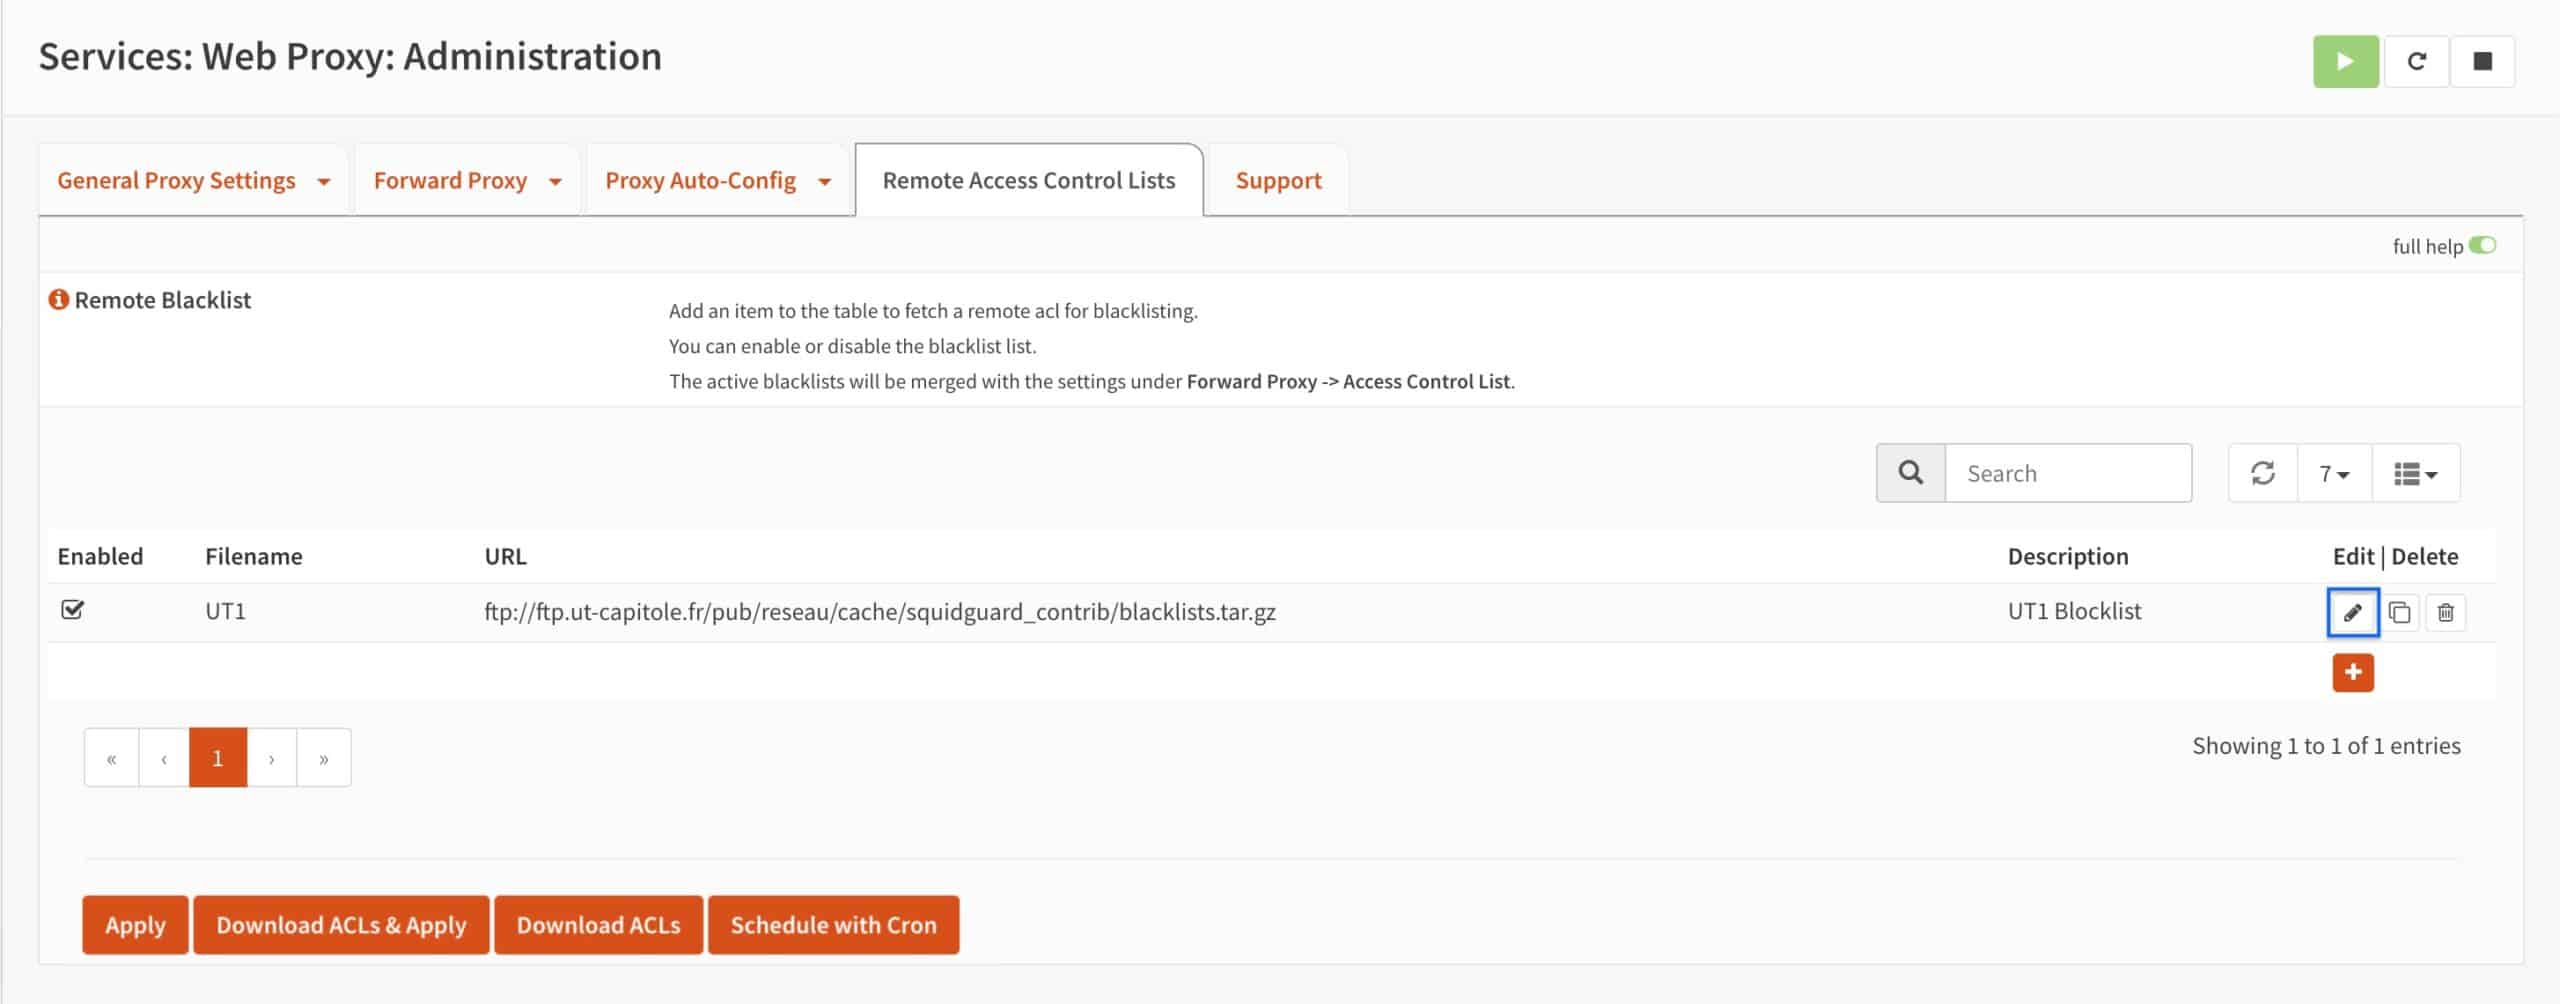
Task: Add a new remote blacklist entry
Action: coord(2354,672)
